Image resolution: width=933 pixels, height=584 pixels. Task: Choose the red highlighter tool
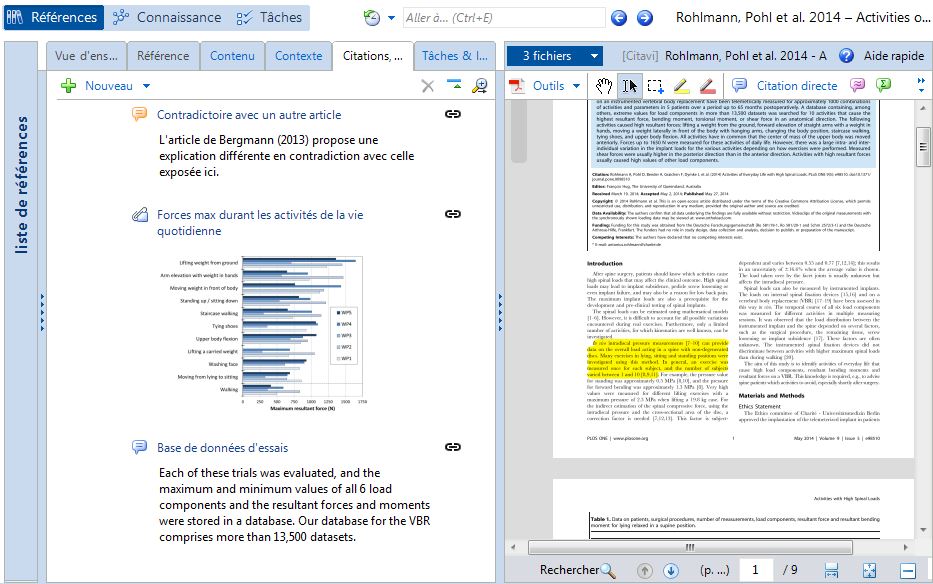(706, 86)
